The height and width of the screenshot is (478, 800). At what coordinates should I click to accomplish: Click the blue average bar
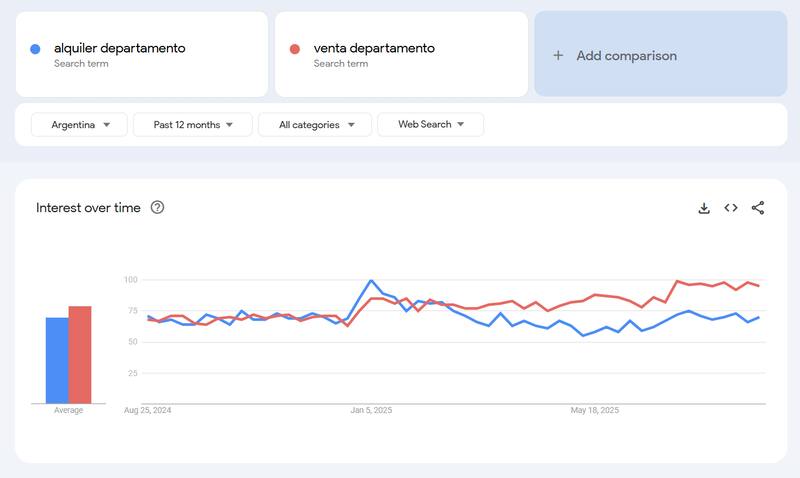(x=57, y=358)
